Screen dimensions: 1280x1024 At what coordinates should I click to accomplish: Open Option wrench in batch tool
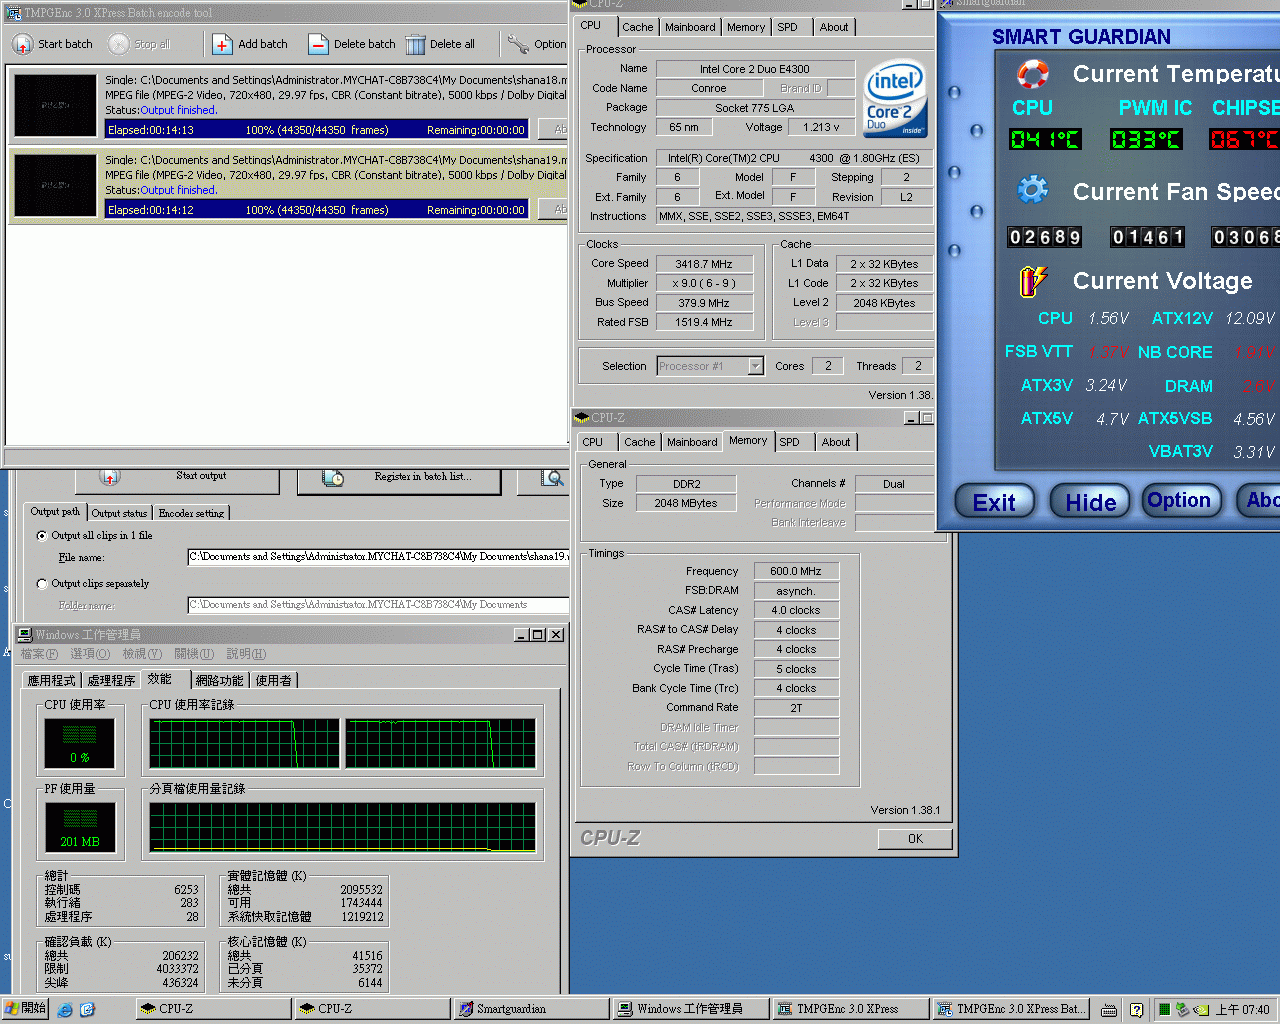pyautogui.click(x=536, y=44)
